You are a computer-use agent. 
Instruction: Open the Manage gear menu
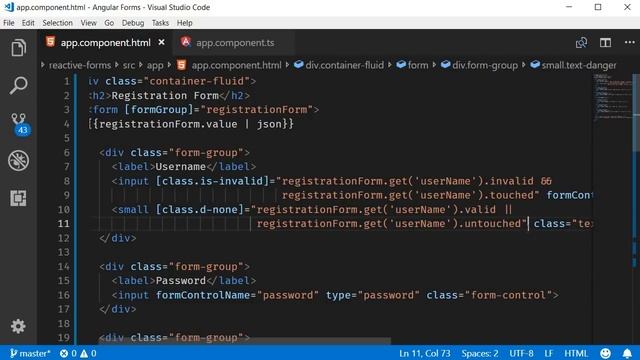(x=18, y=326)
